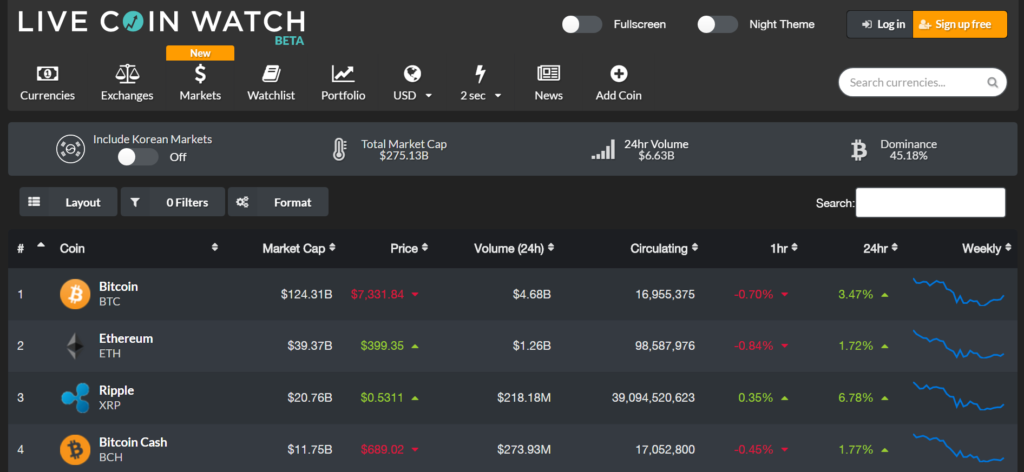1024x472 pixels.
Task: Click Ripple 24hr change 6.78%
Action: click(856, 398)
